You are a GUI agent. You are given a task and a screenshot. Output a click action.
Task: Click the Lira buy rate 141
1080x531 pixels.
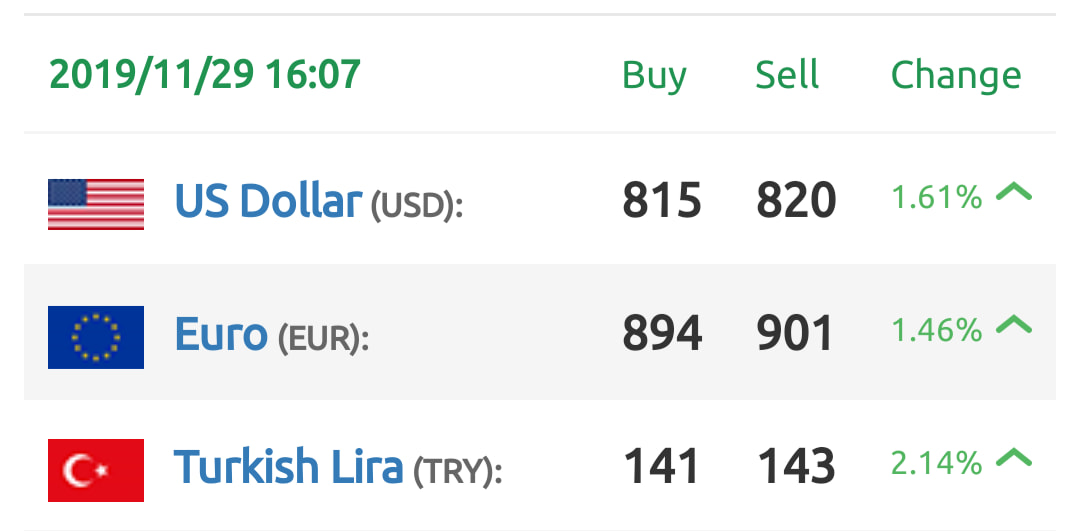pos(662,466)
